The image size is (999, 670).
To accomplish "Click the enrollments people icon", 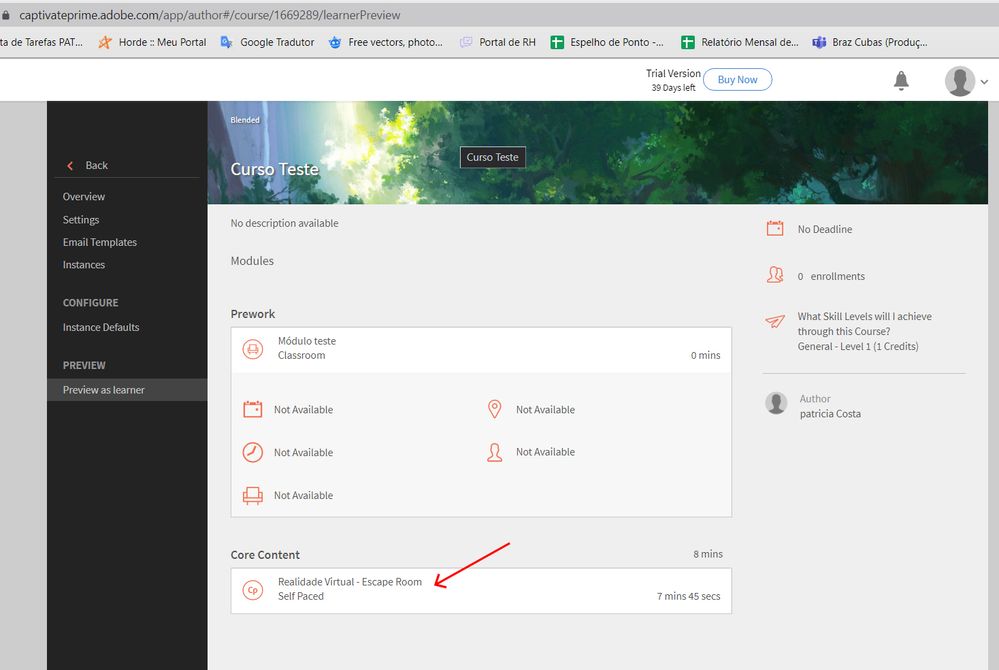I will [x=775, y=275].
